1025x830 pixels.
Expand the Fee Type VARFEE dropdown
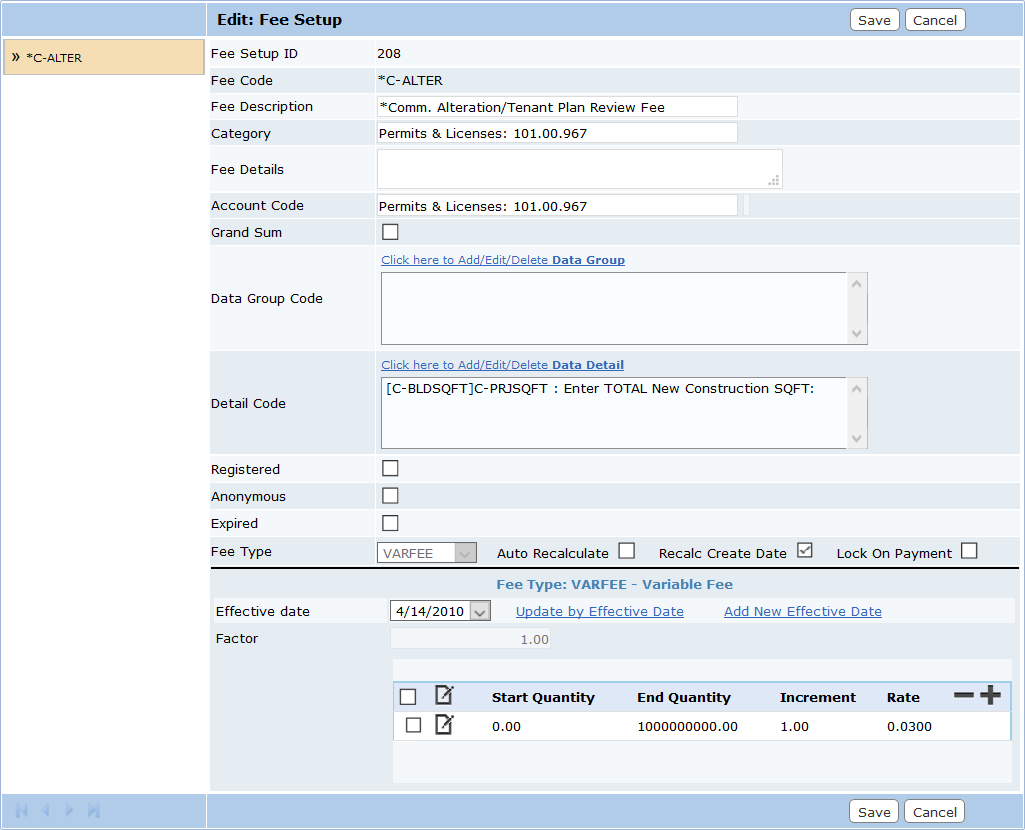coord(465,553)
